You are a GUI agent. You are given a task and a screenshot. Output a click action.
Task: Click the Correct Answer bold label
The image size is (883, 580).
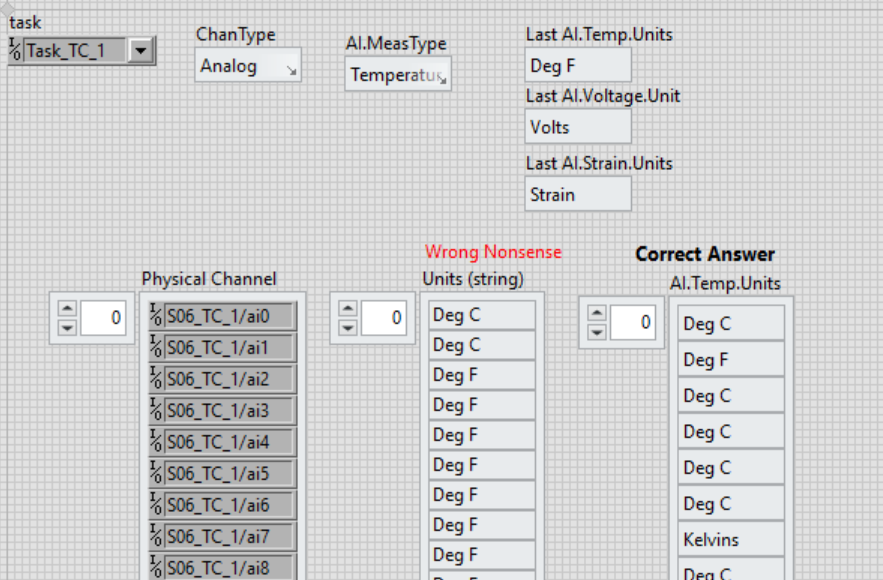coord(705,254)
